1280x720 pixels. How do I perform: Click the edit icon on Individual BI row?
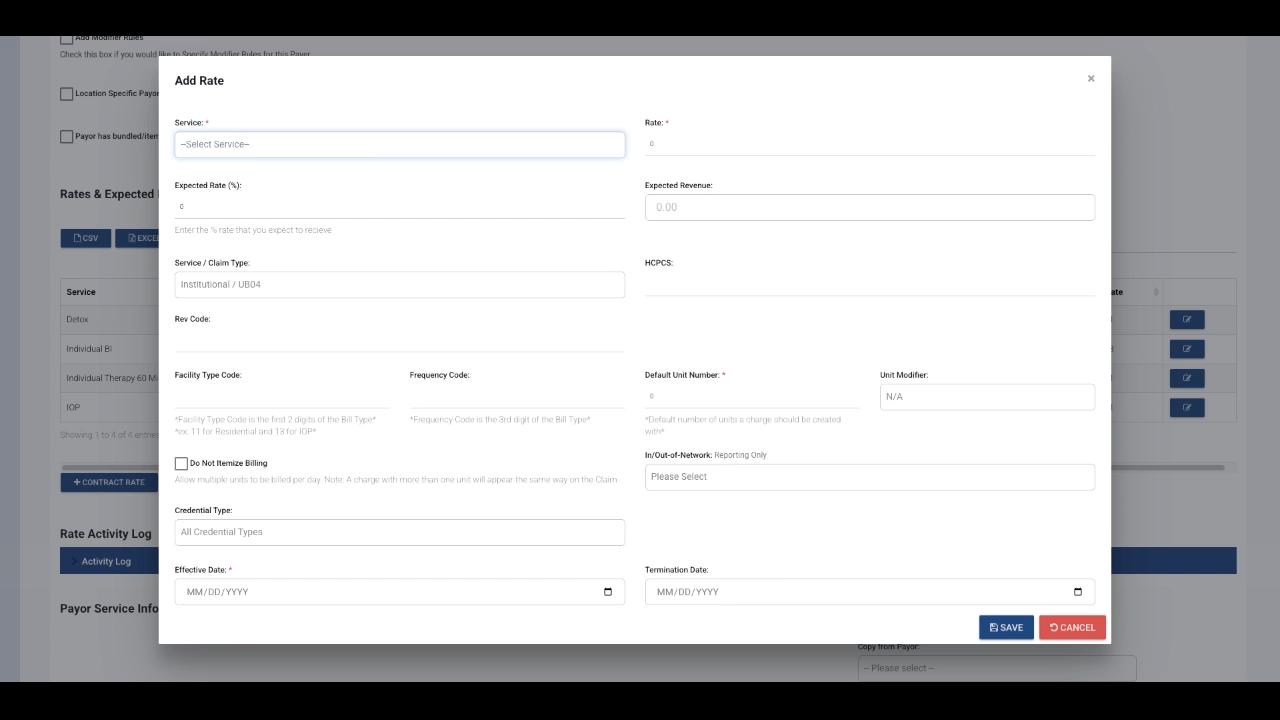(x=1187, y=348)
